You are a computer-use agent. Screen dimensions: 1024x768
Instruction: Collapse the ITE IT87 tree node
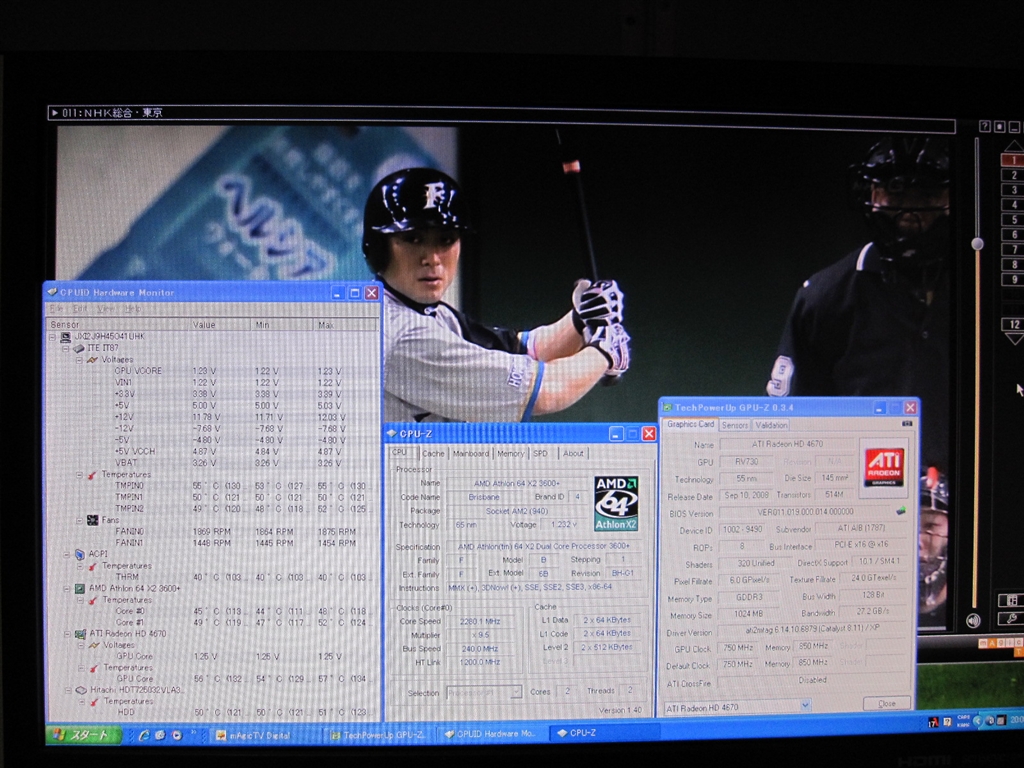coord(65,349)
